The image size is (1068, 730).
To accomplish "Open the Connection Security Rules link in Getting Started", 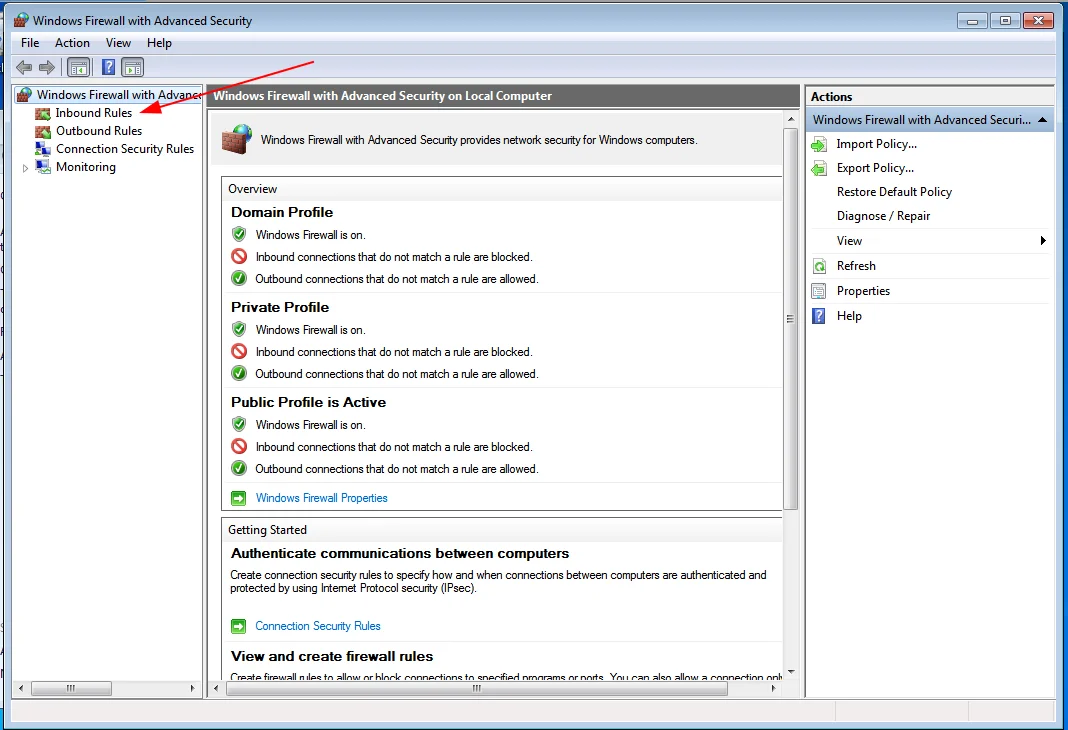I will pyautogui.click(x=317, y=626).
